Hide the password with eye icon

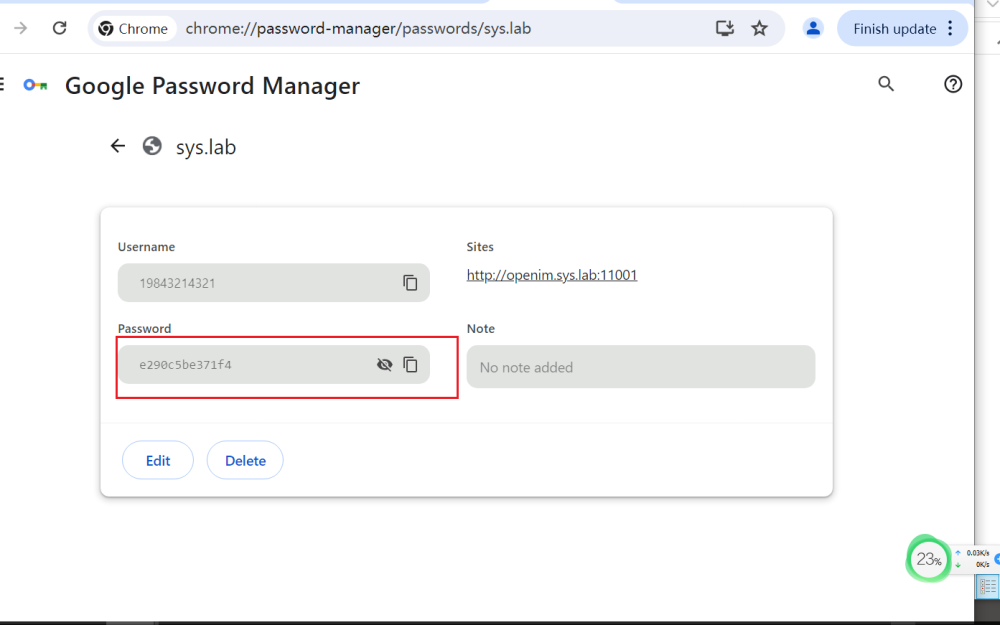pos(384,365)
